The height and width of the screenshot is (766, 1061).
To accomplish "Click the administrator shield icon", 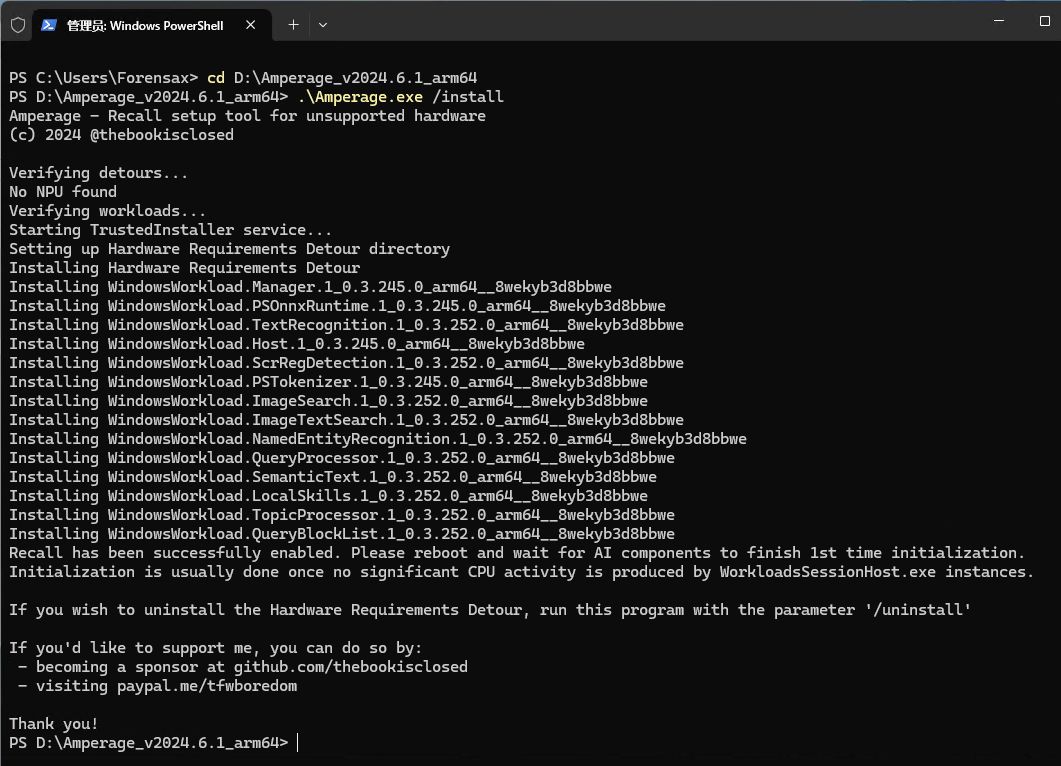I will (x=17, y=25).
